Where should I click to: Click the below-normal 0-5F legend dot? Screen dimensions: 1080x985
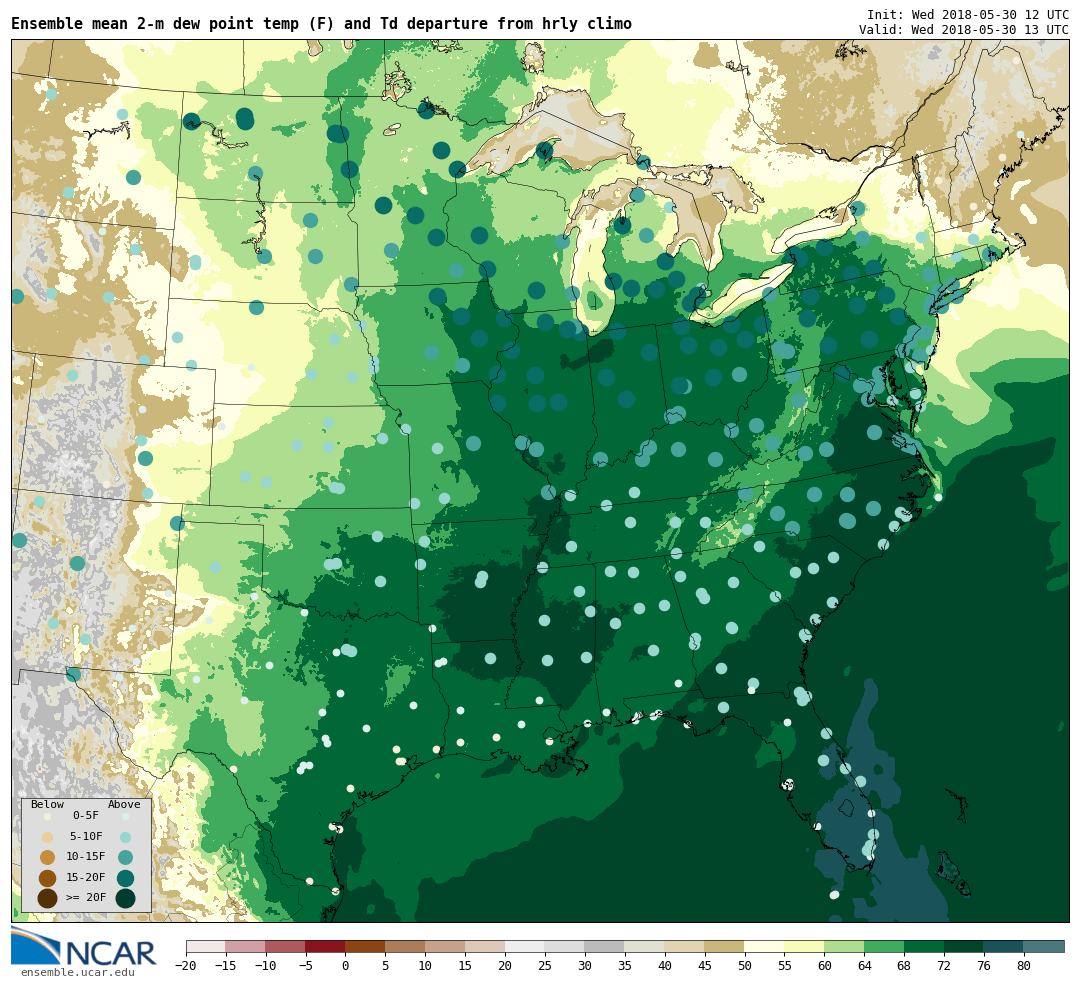pos(47,816)
